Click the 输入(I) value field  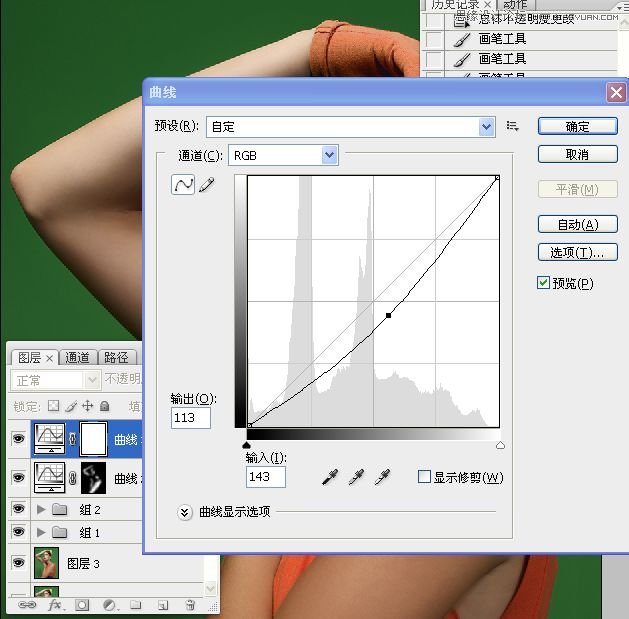[266, 477]
